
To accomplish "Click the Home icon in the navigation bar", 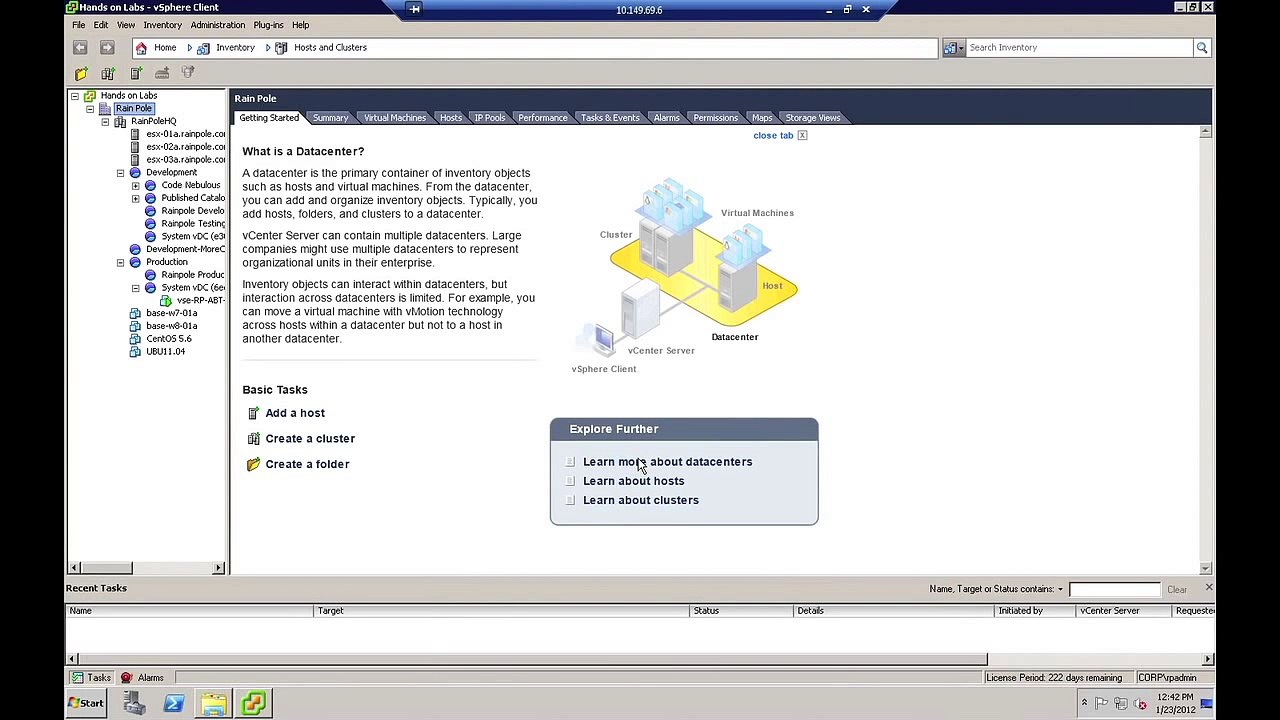I will point(141,47).
